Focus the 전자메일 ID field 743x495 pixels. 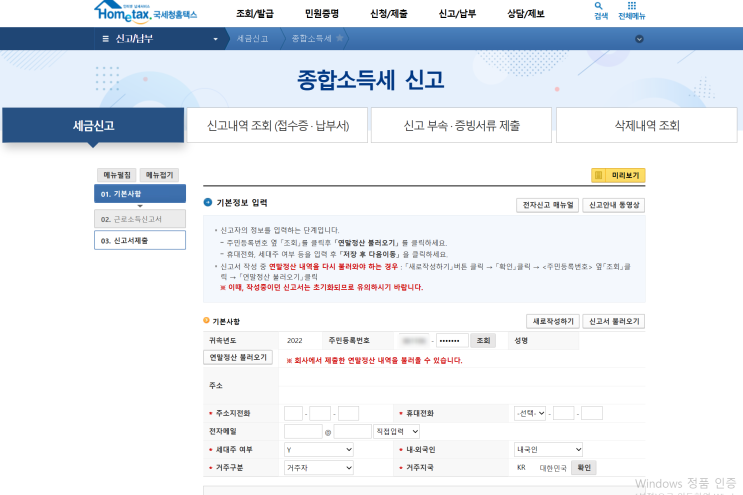click(x=303, y=432)
